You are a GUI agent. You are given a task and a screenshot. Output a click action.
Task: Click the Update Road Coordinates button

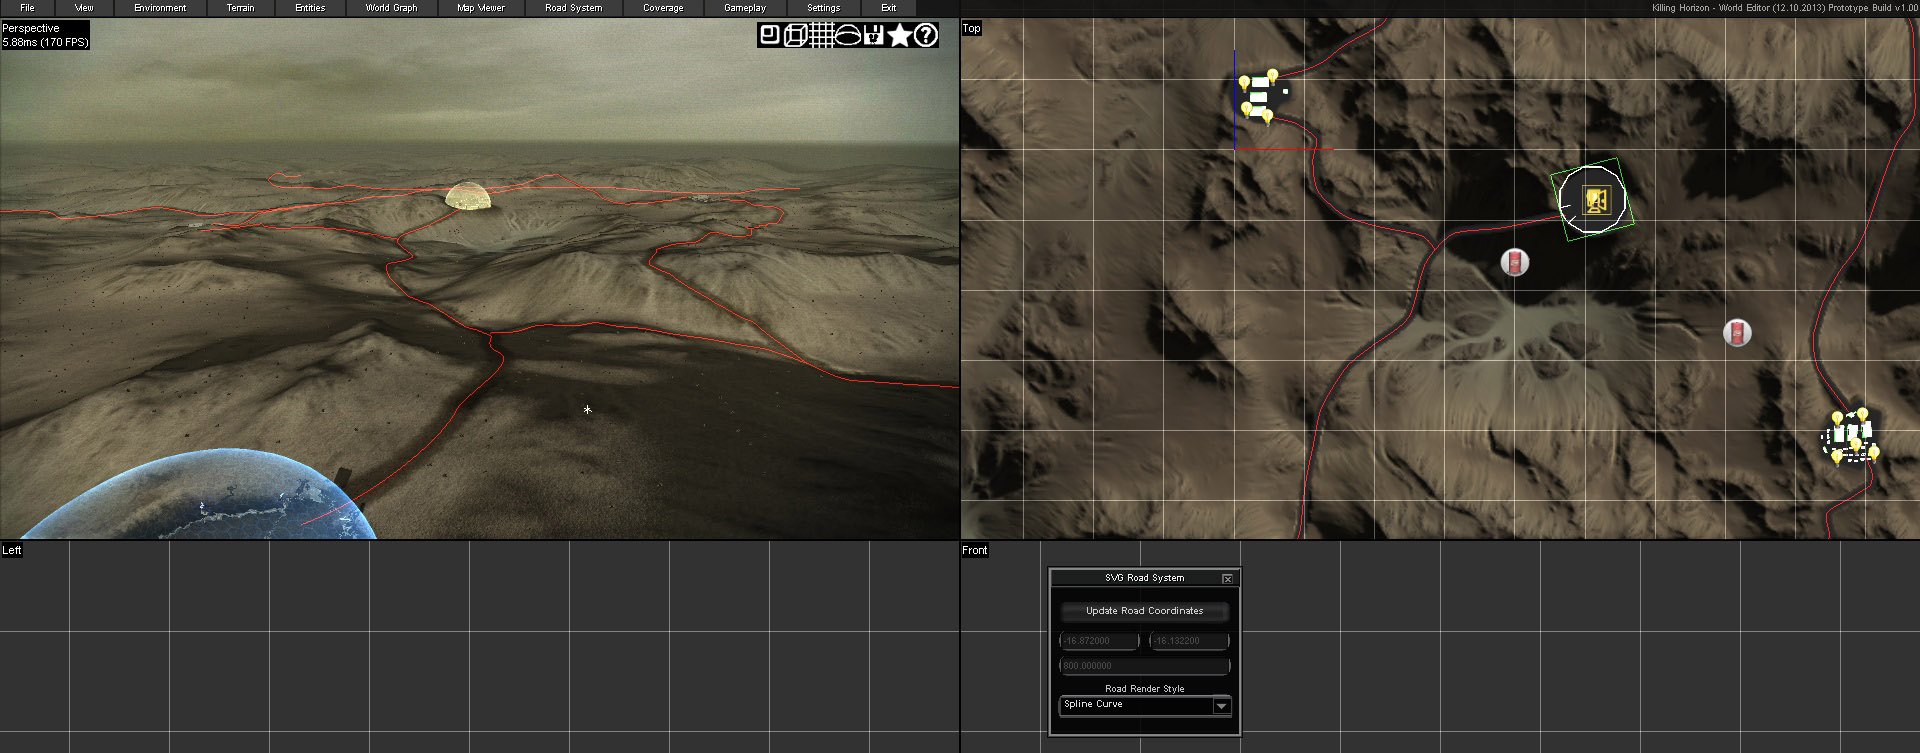coord(1145,611)
